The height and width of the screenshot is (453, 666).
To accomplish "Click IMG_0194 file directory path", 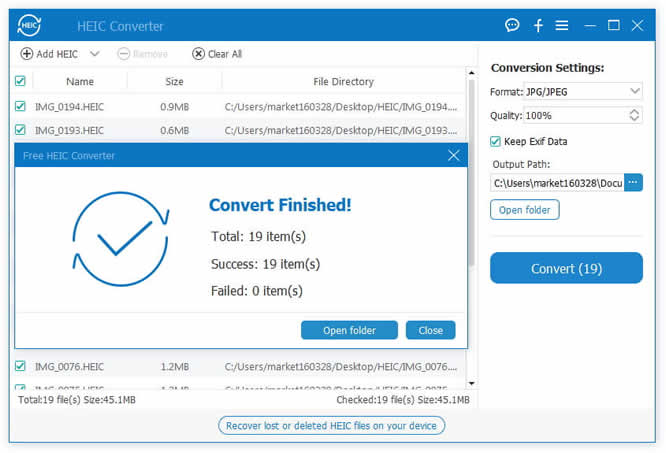I will click(341, 107).
